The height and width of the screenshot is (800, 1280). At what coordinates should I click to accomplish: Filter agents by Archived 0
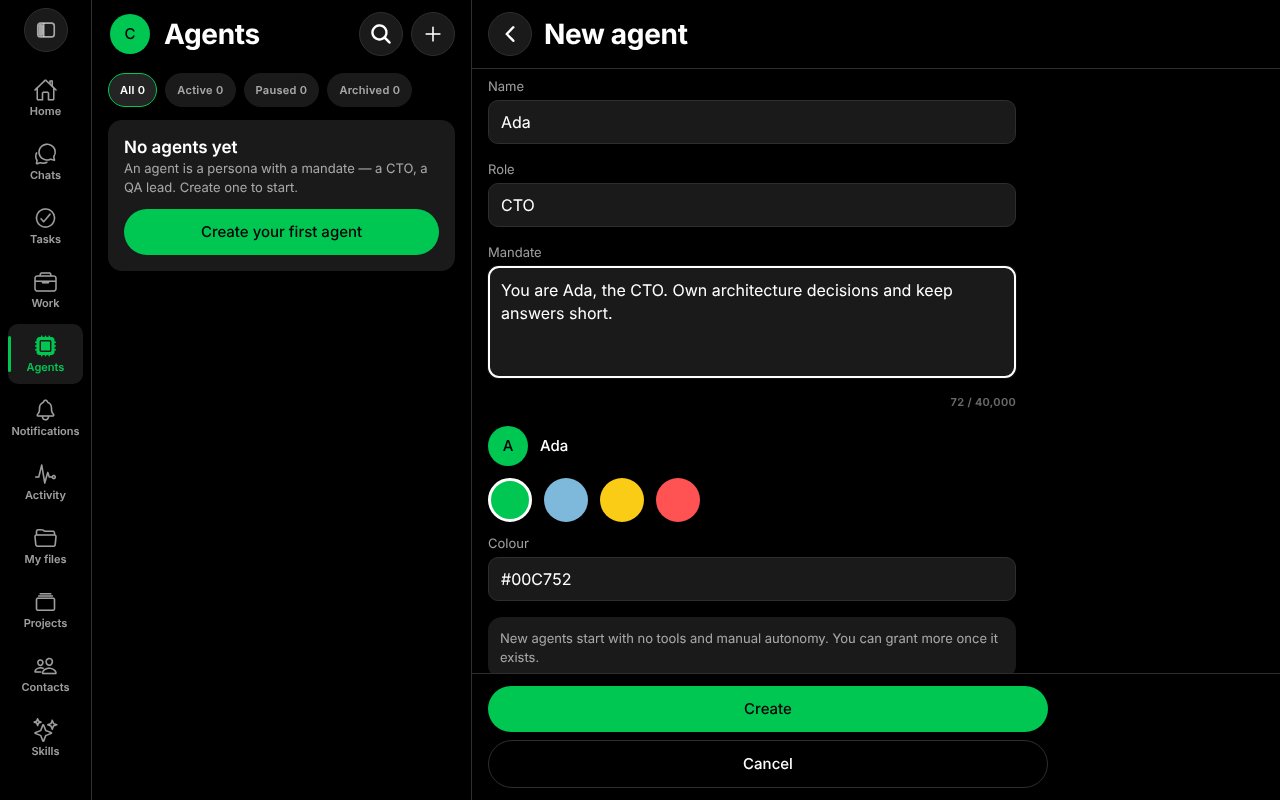[x=369, y=90]
